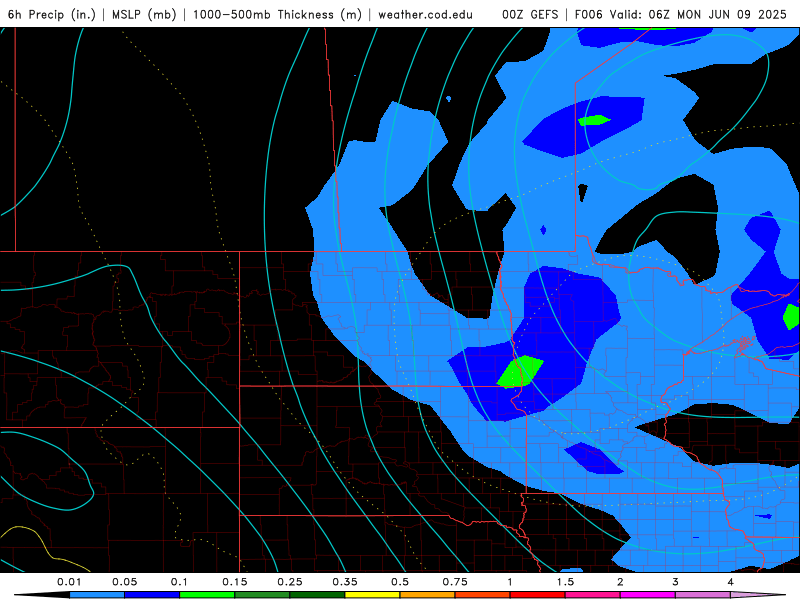Click the yellow 0.35 legend swatch
The height and width of the screenshot is (600, 800).
click(x=372, y=595)
